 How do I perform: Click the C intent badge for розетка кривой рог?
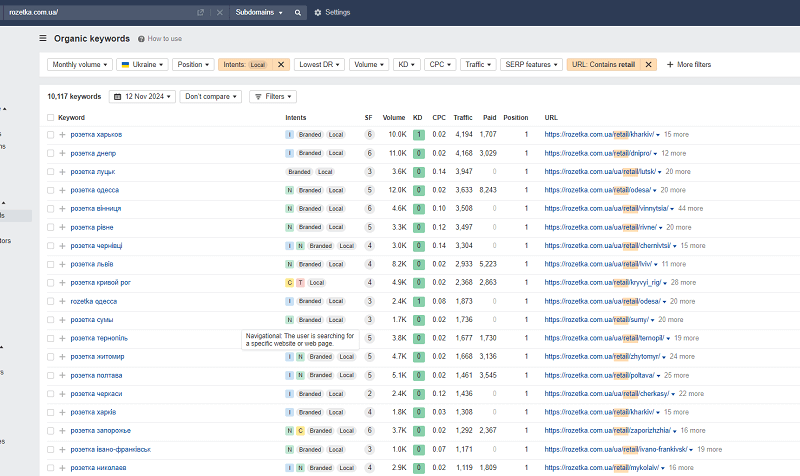coord(289,283)
